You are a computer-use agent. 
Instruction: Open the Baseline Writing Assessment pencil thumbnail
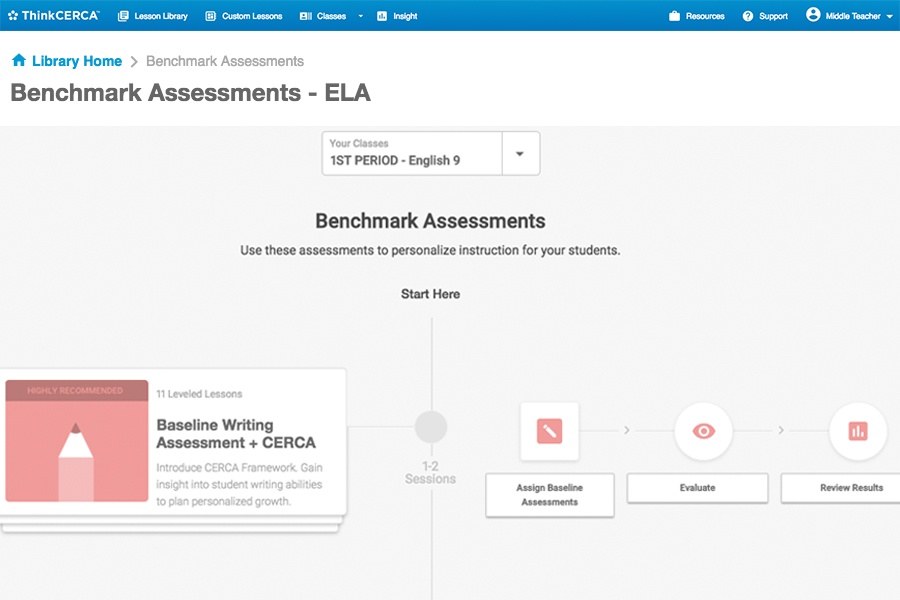click(77, 441)
